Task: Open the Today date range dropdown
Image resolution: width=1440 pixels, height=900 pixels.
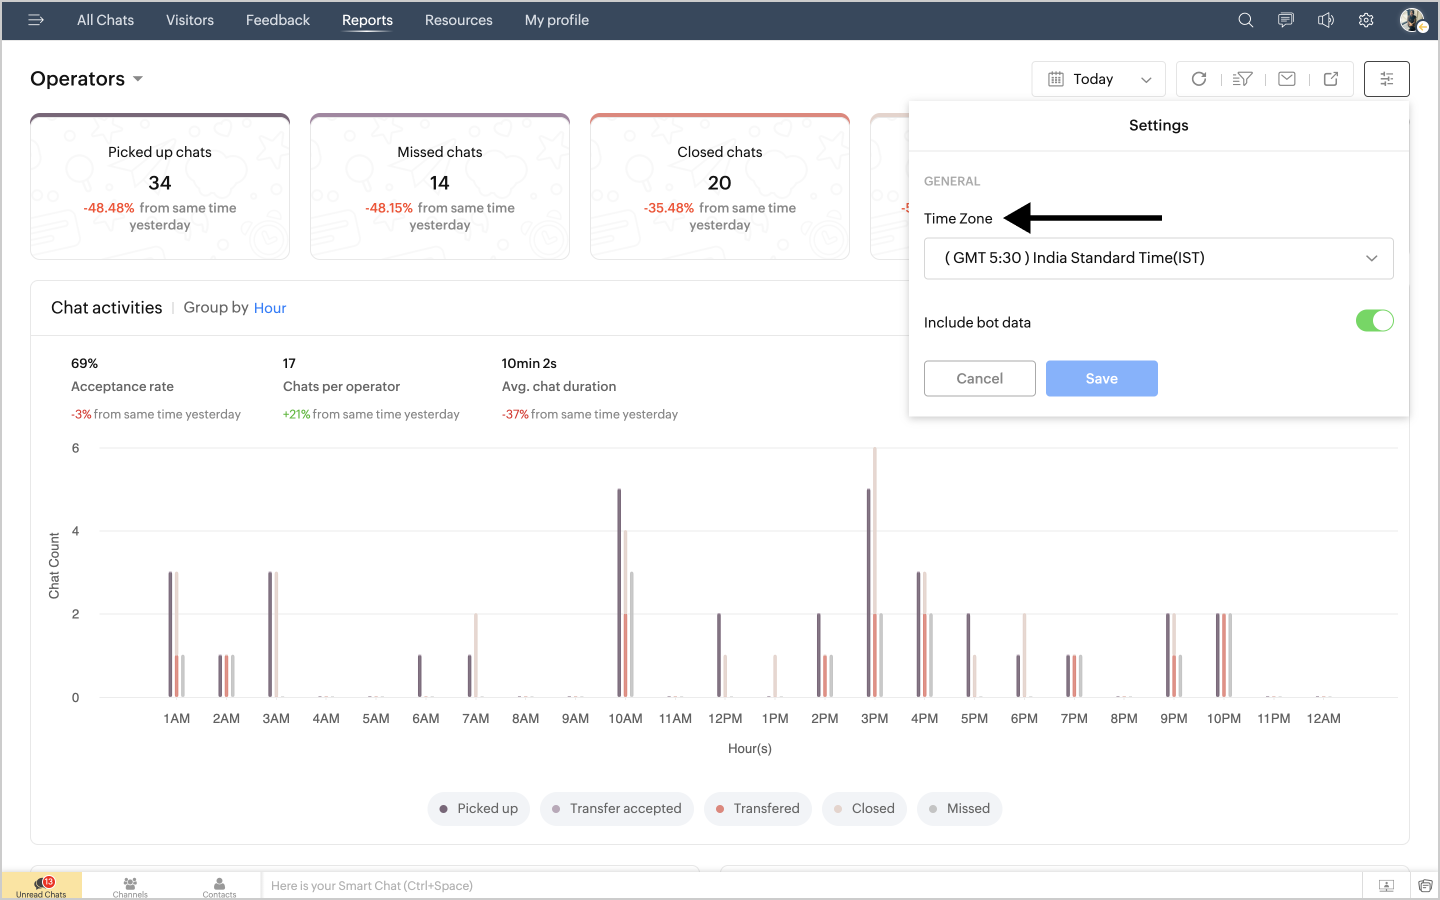Action: (x=1098, y=79)
